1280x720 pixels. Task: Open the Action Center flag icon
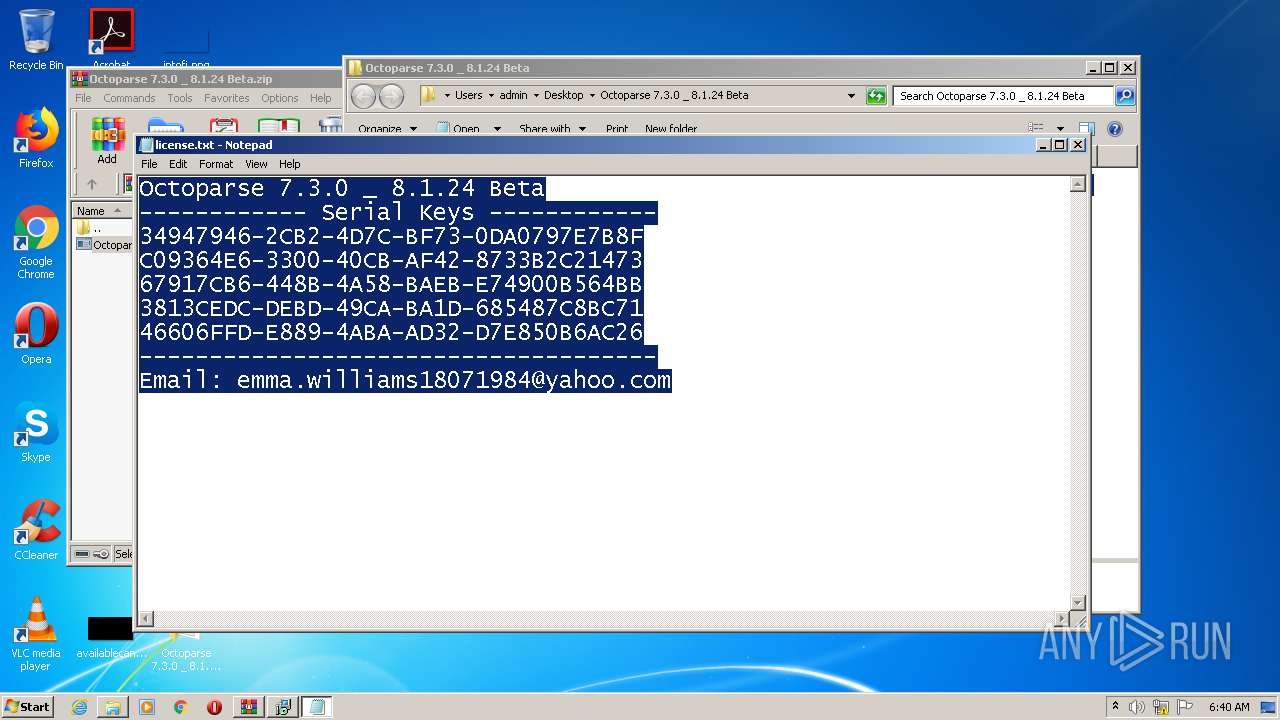click(x=1184, y=707)
